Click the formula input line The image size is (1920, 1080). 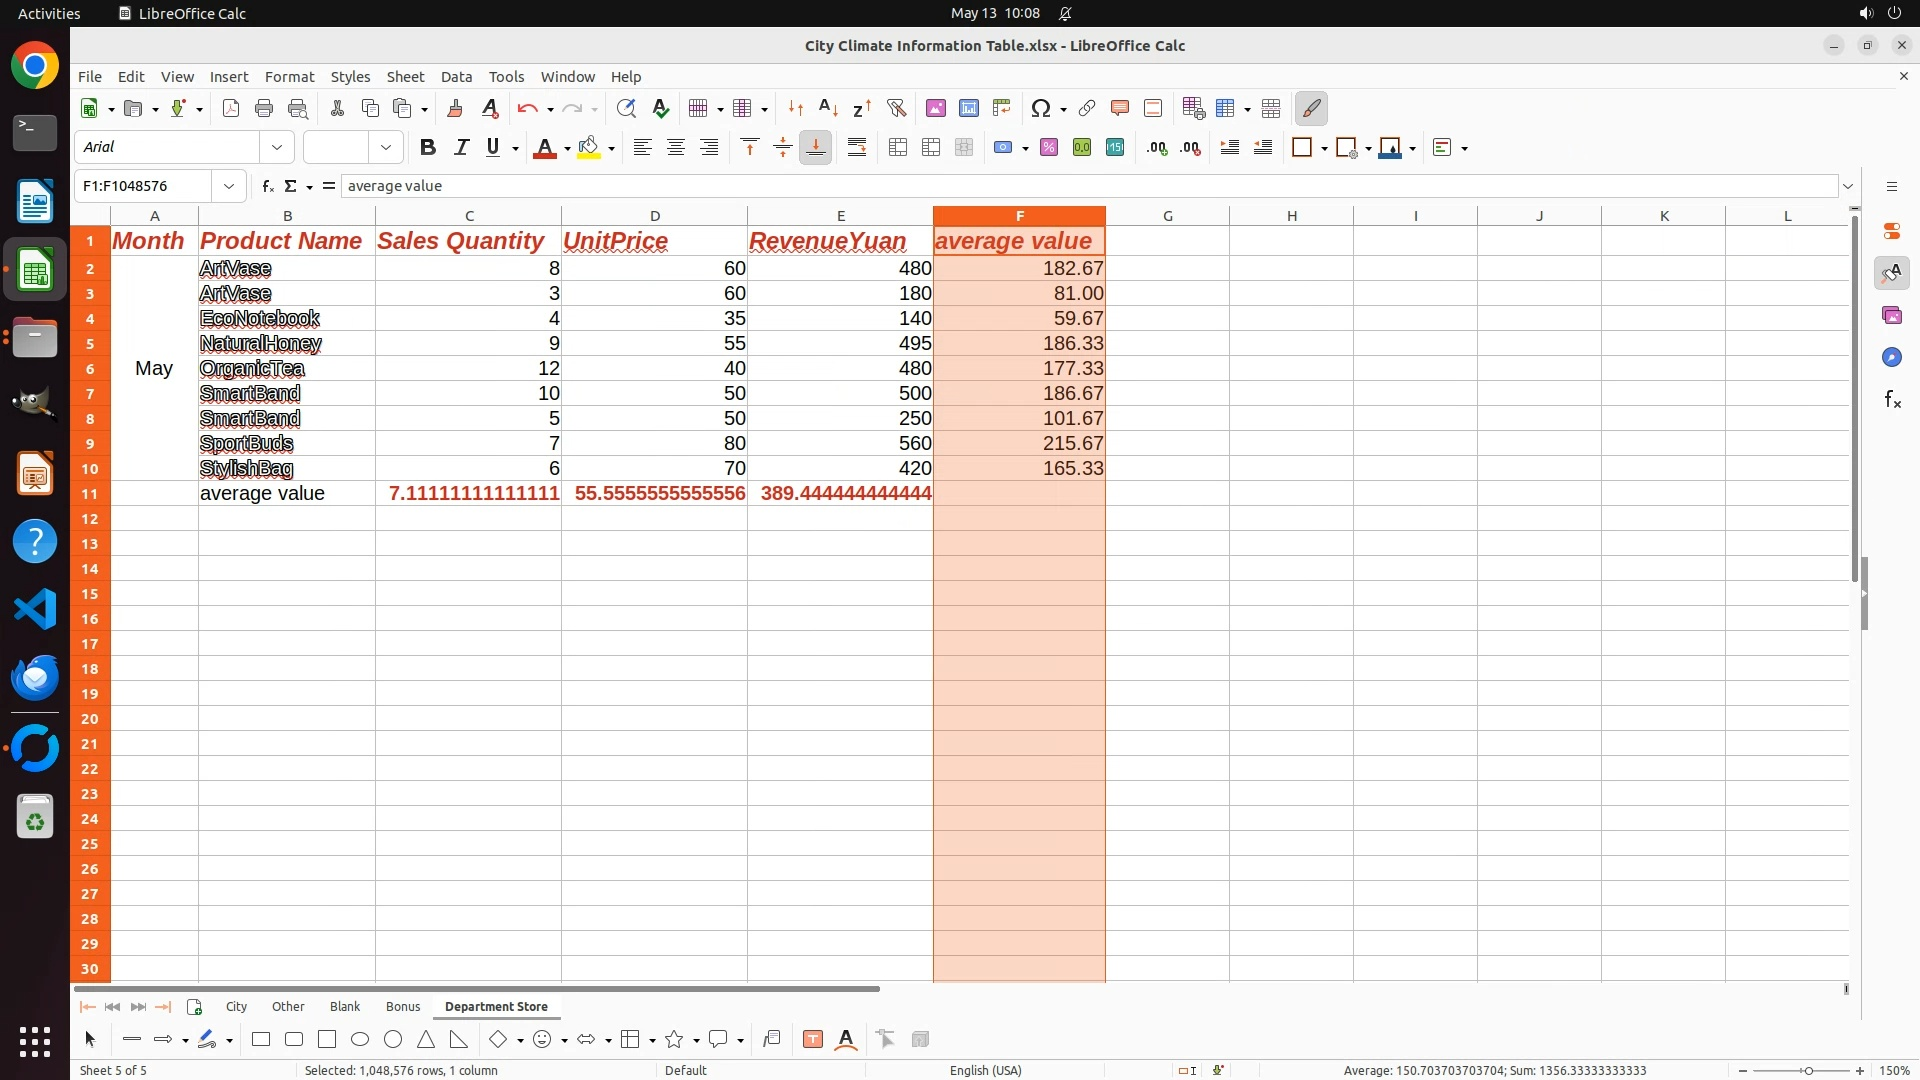[1088, 186]
